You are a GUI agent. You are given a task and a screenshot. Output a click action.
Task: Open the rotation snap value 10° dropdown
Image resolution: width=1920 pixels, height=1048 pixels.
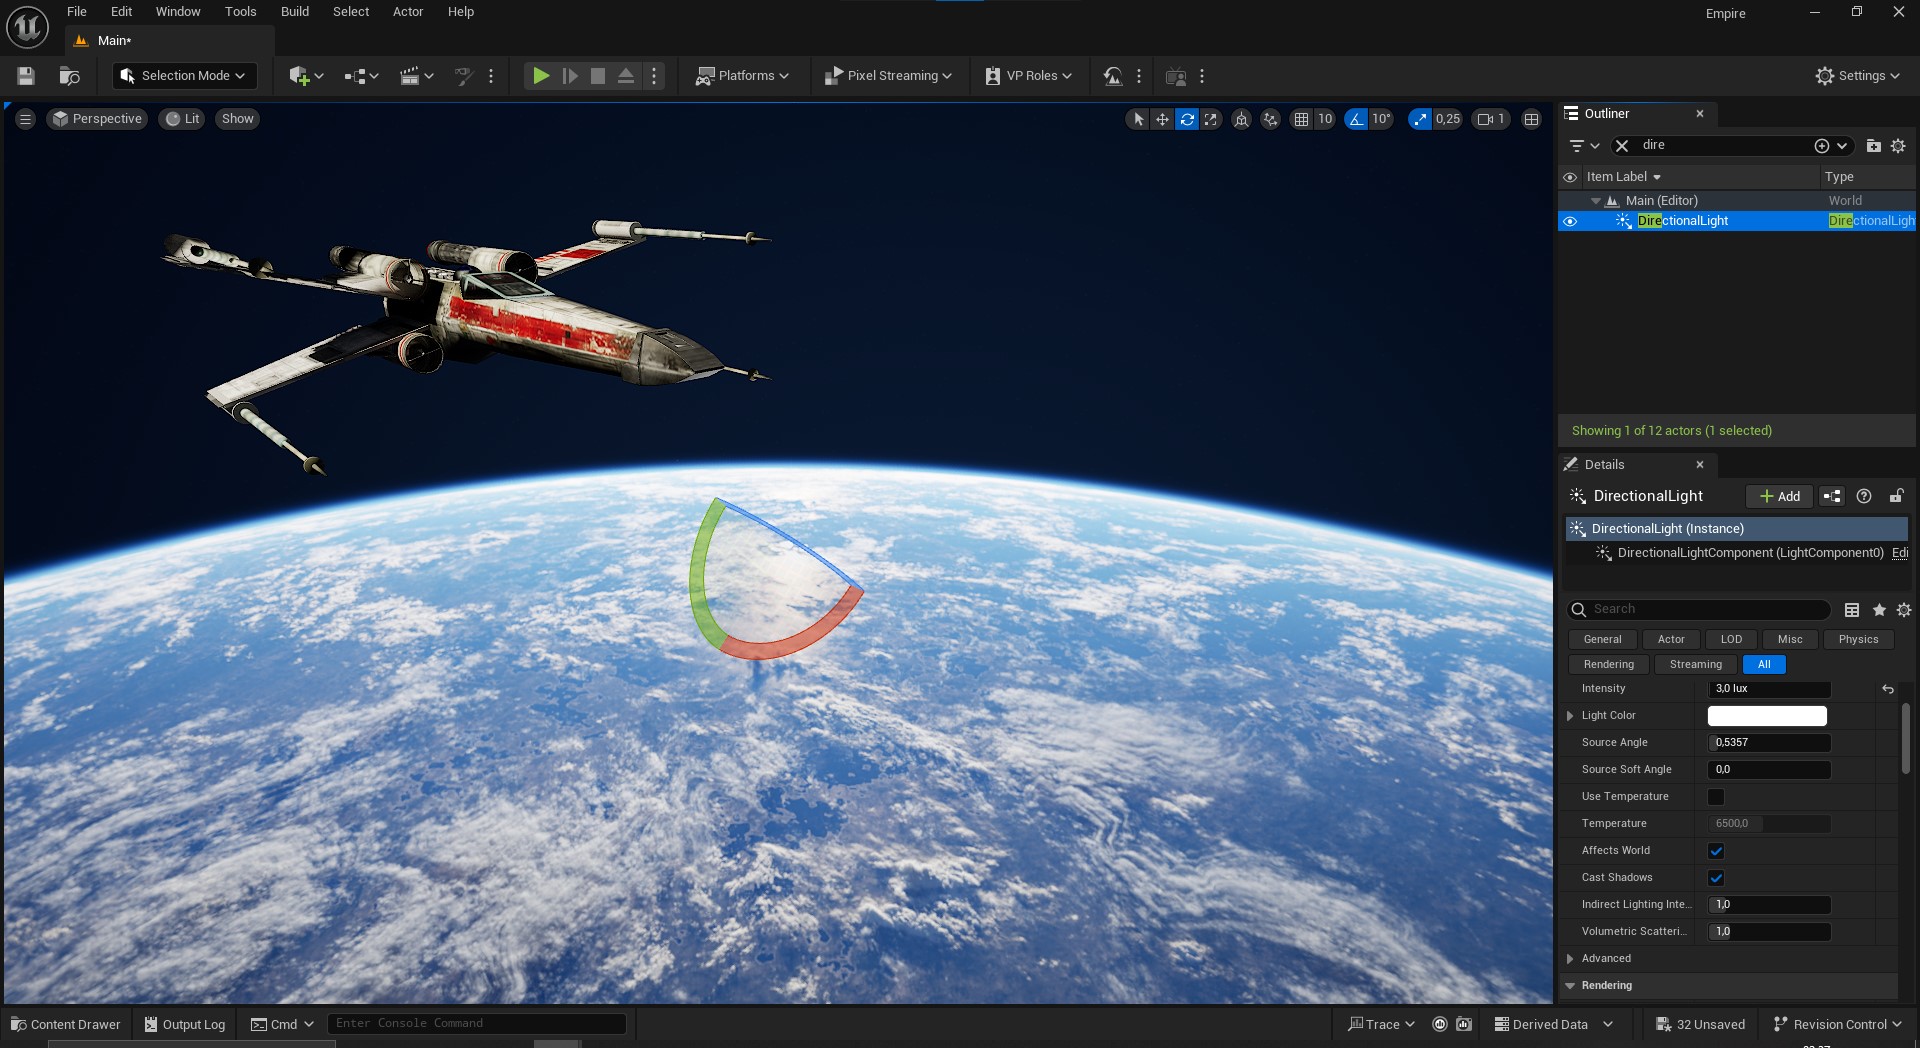coord(1381,119)
